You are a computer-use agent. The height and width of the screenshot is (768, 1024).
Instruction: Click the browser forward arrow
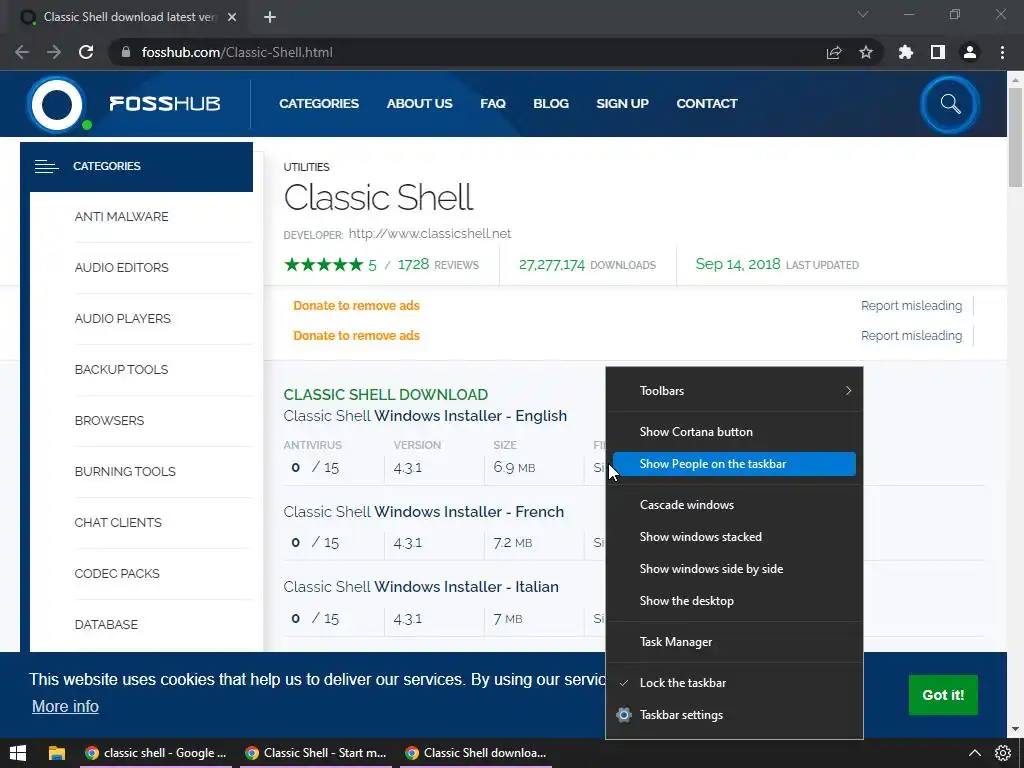coord(54,52)
